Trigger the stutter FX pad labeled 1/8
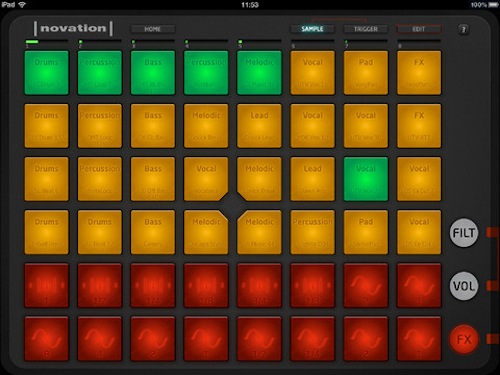 (x=206, y=285)
